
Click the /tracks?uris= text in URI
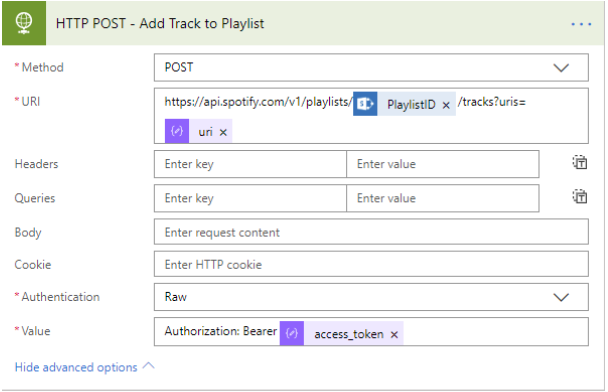click(x=492, y=102)
